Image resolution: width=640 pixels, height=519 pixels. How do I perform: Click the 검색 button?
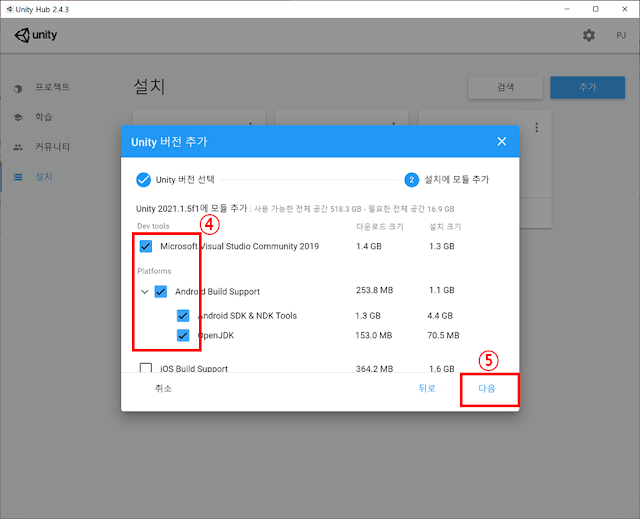pos(505,87)
